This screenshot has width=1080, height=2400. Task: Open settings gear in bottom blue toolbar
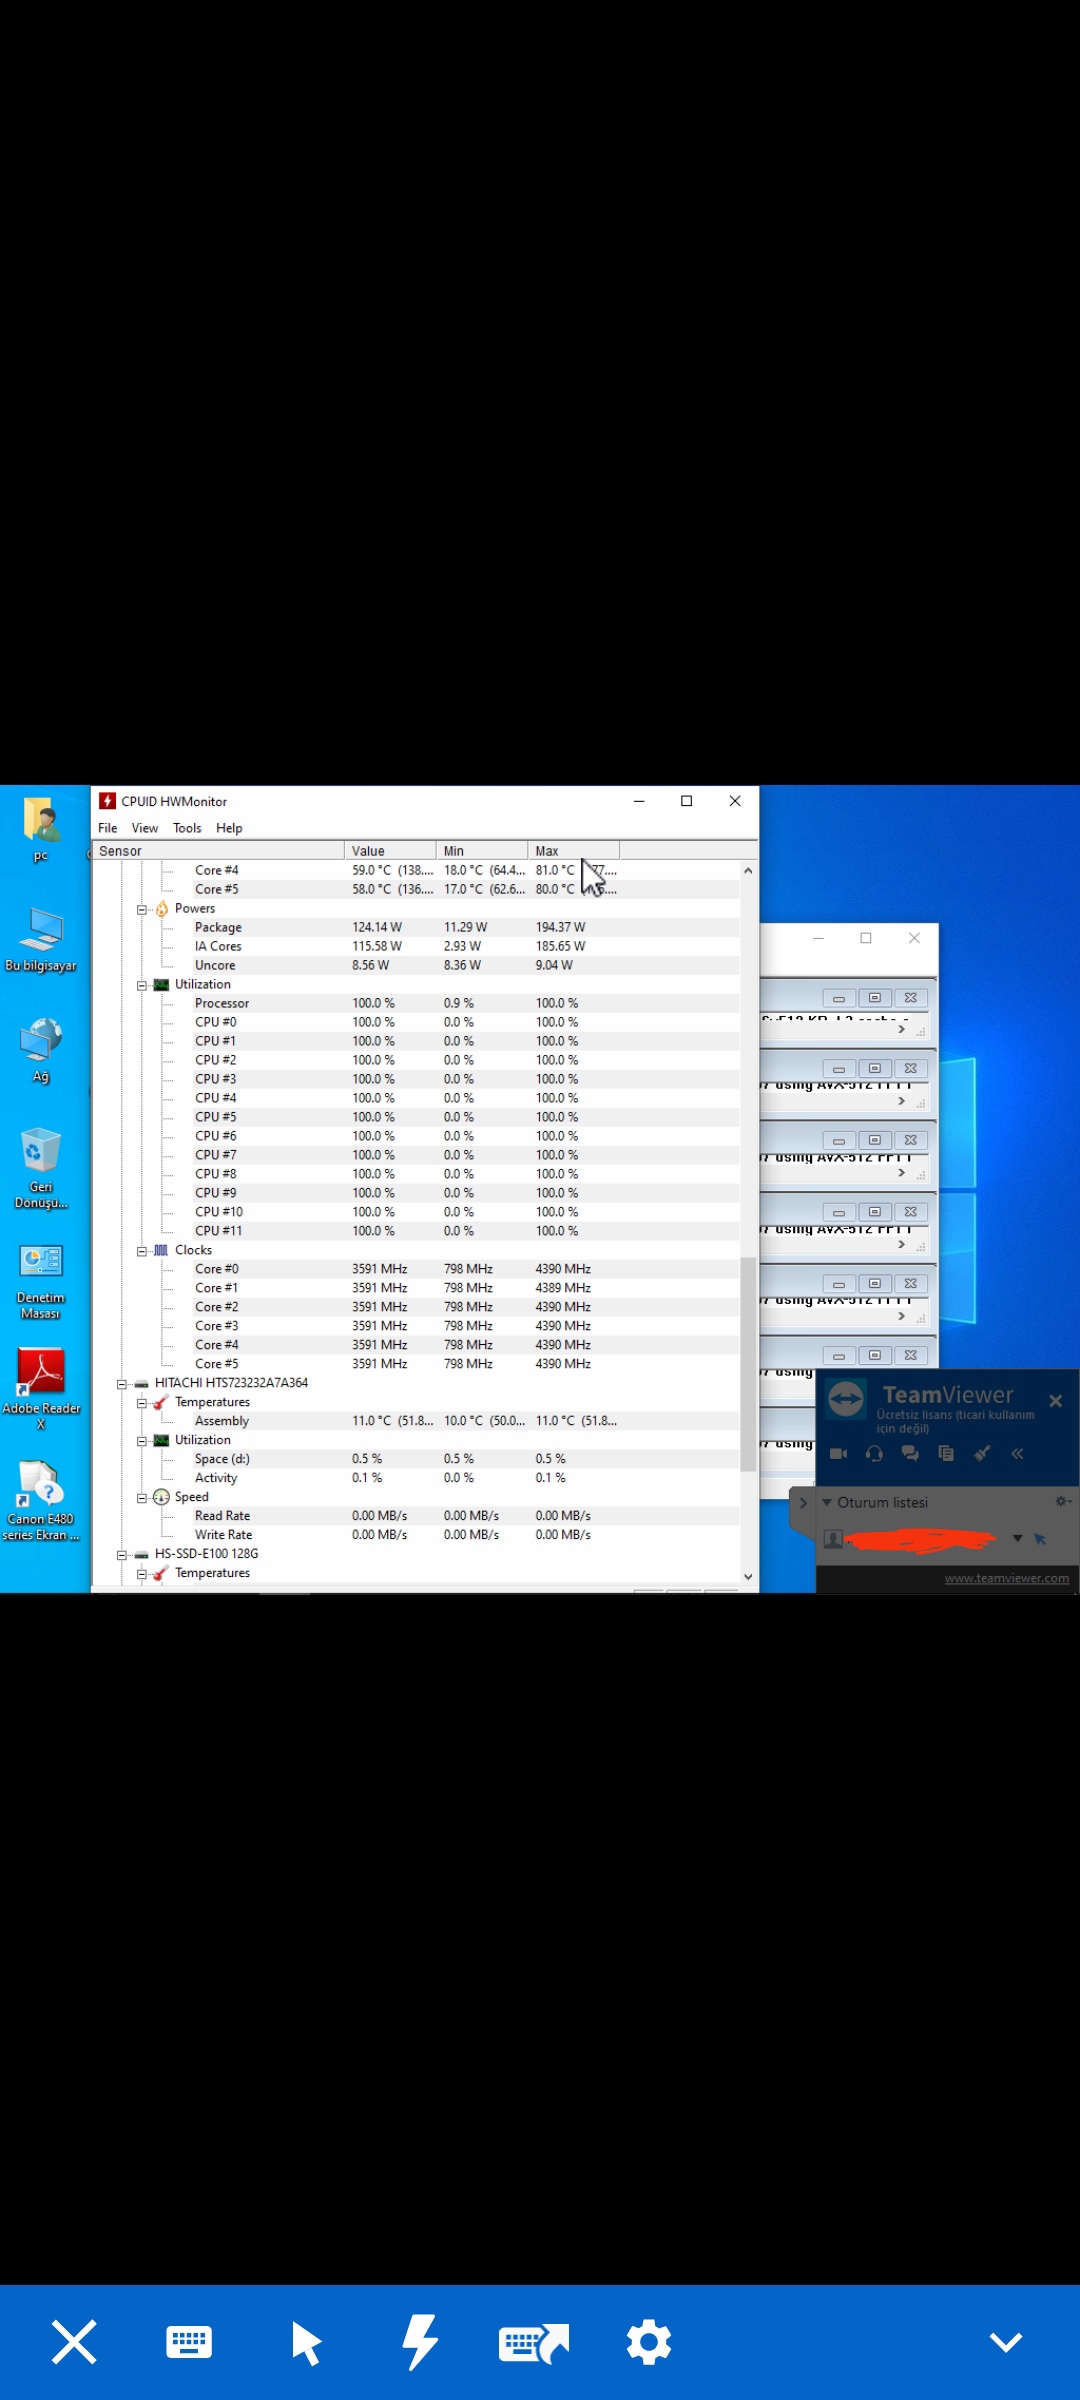coord(649,2342)
